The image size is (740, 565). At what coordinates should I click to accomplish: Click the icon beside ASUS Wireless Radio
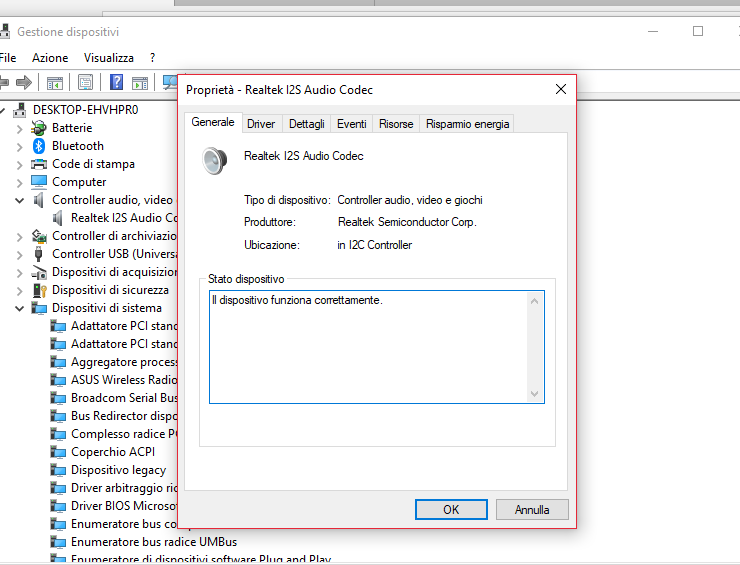pos(58,379)
